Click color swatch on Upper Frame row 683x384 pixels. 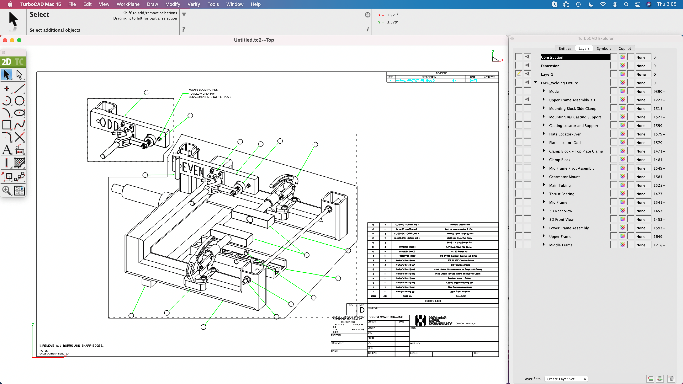point(622,236)
